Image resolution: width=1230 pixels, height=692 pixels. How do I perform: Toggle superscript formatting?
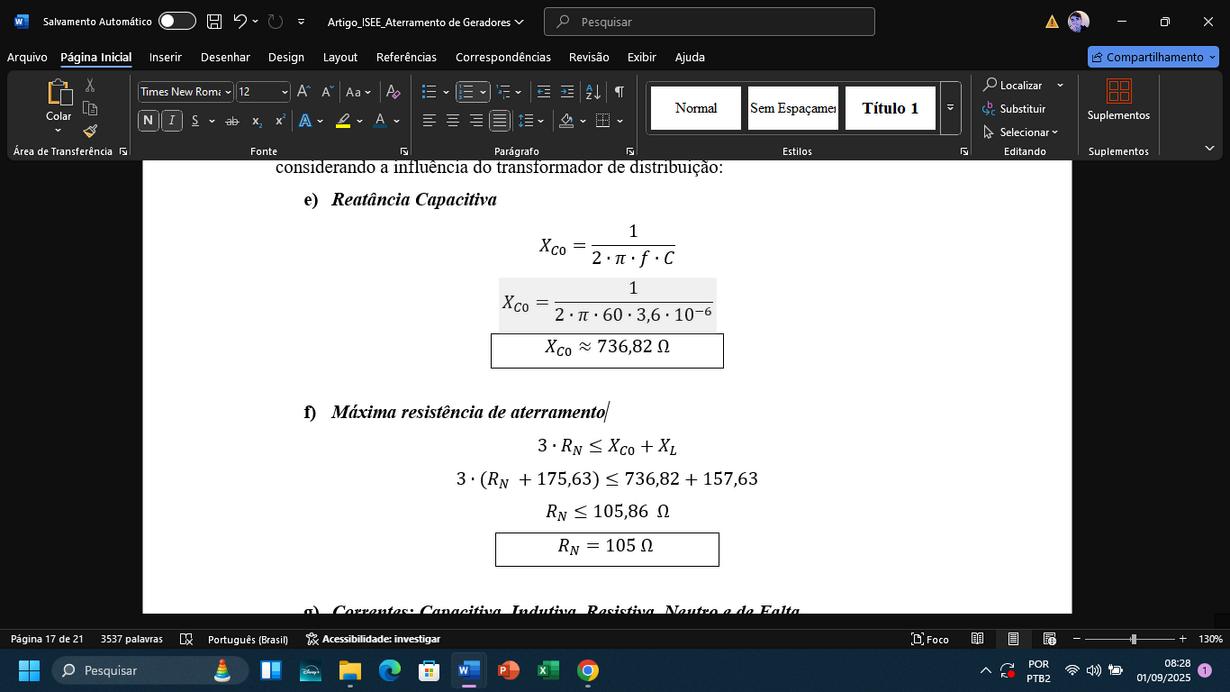(x=280, y=121)
